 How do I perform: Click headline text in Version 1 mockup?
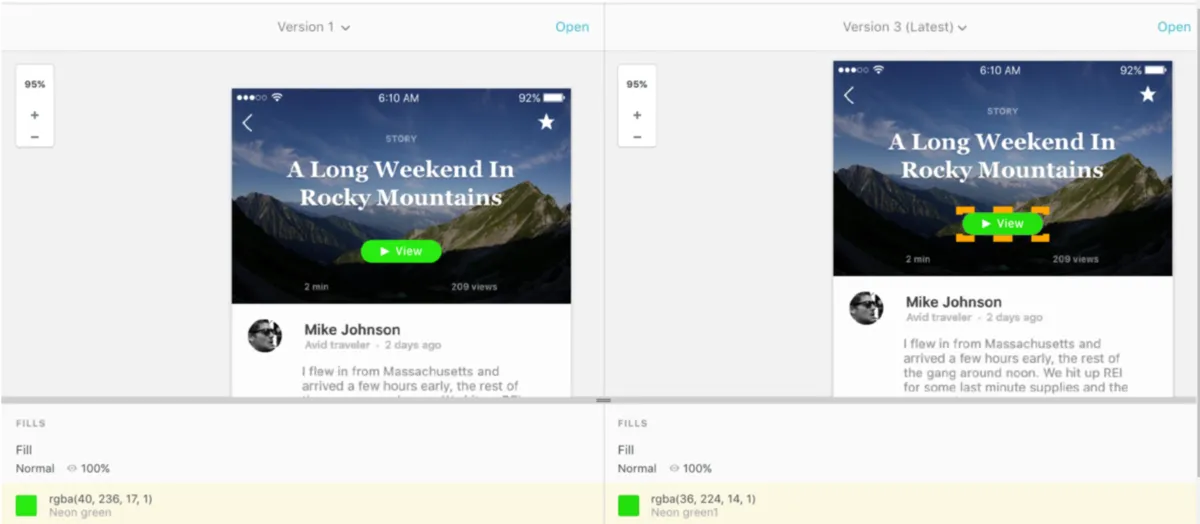(401, 183)
